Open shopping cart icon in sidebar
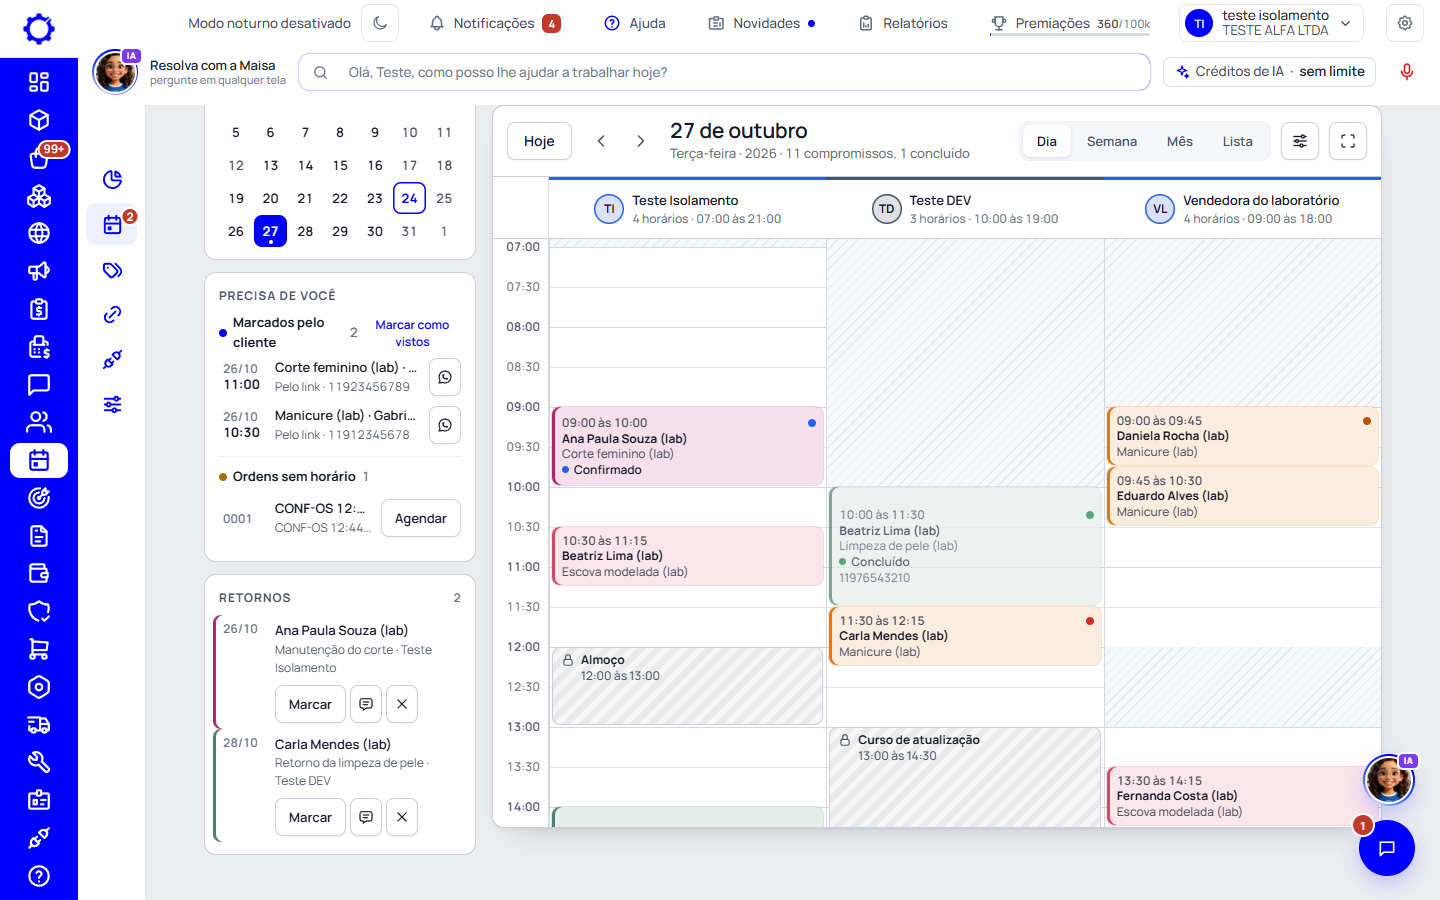Viewport: 1440px width, 900px height. pos(39,649)
